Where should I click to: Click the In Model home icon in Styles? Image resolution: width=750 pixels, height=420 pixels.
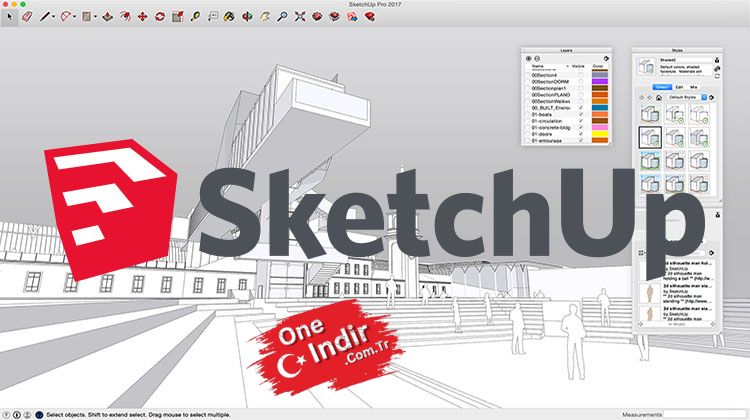click(x=659, y=98)
